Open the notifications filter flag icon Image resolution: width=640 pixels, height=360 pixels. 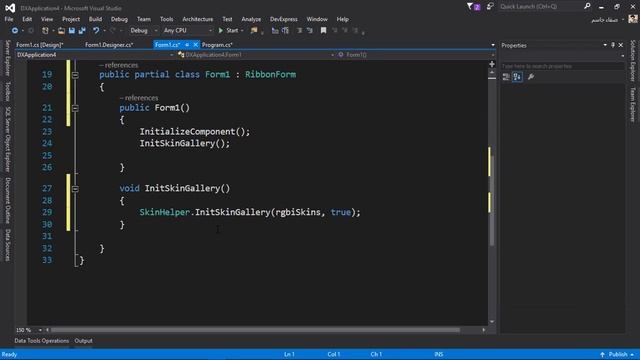[473, 7]
